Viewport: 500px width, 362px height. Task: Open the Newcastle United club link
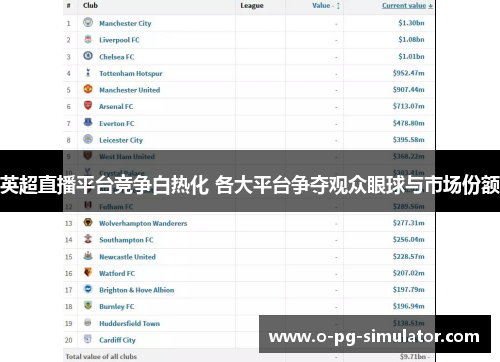(127, 257)
